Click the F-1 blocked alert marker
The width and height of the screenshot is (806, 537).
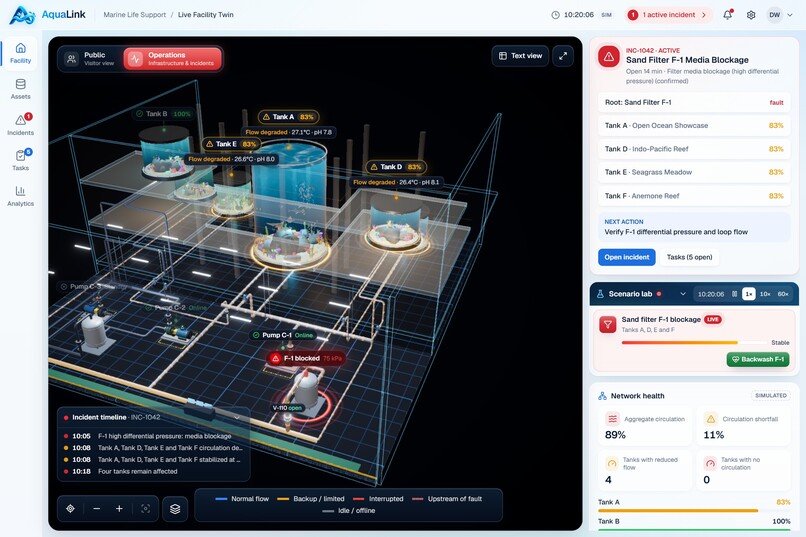[x=305, y=358]
